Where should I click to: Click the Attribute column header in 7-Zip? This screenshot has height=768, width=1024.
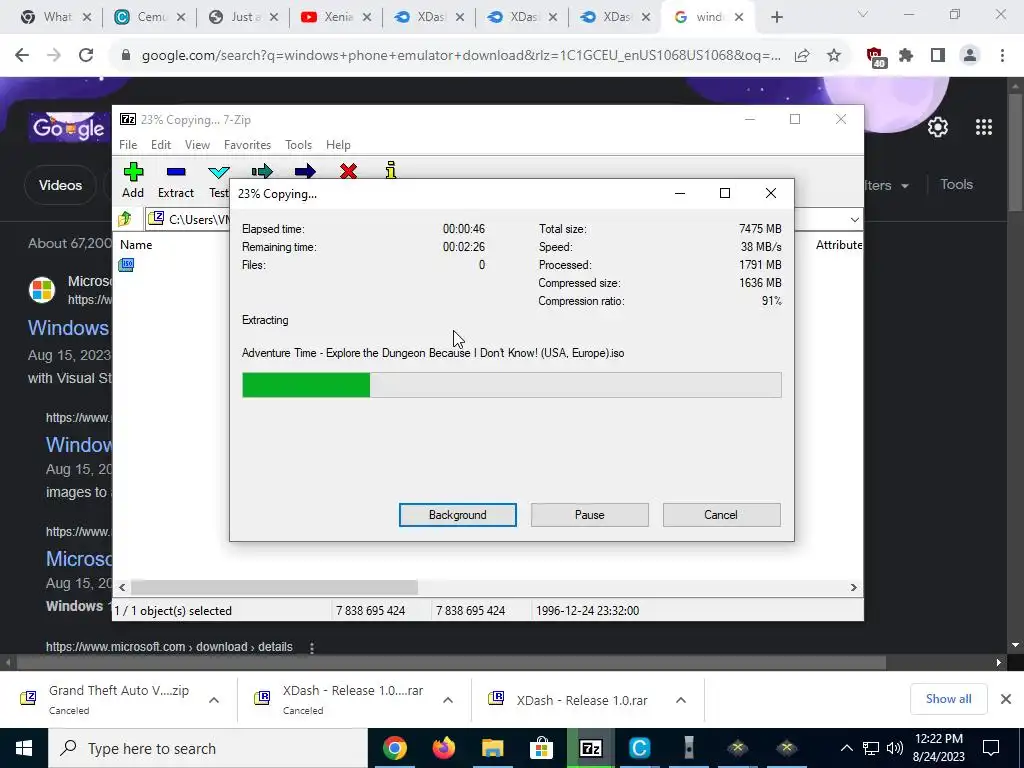tap(839, 245)
